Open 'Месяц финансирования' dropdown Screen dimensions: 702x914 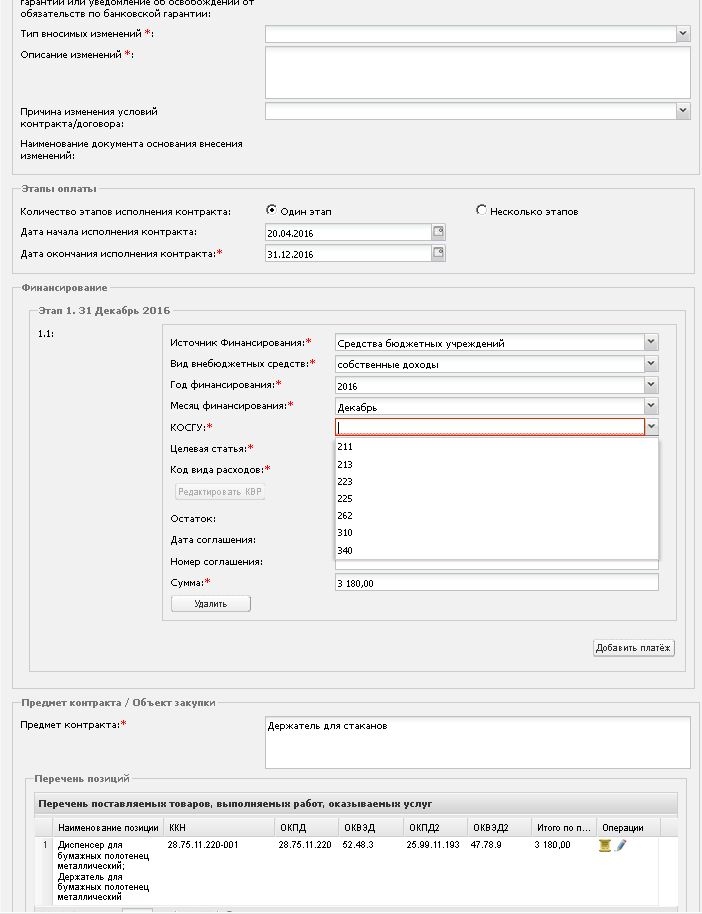(x=651, y=406)
